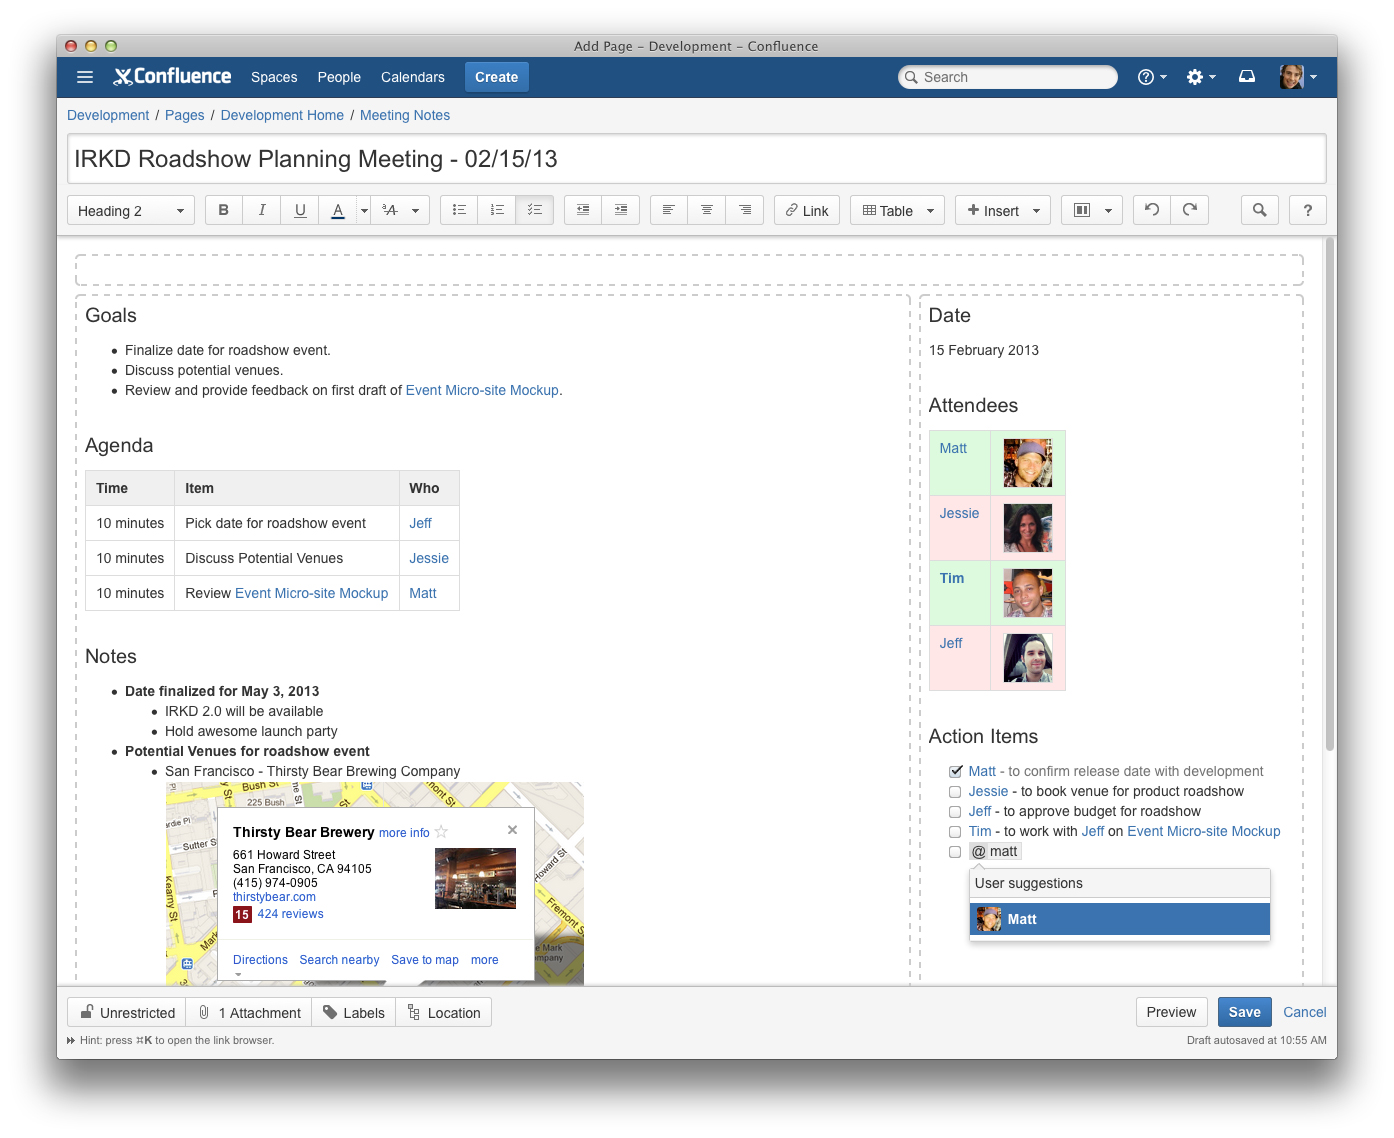Screen dimensions: 1394x1138
Task: Indent the current line
Action: coord(621,210)
